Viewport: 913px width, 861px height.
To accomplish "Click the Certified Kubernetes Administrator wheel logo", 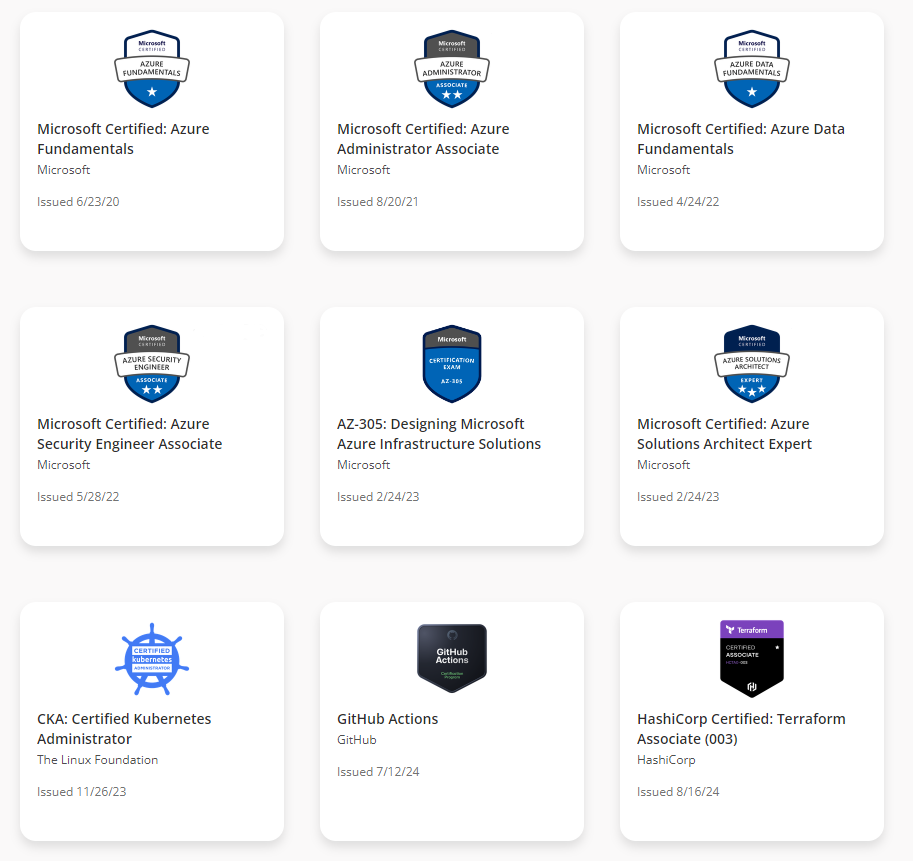I will [152, 659].
